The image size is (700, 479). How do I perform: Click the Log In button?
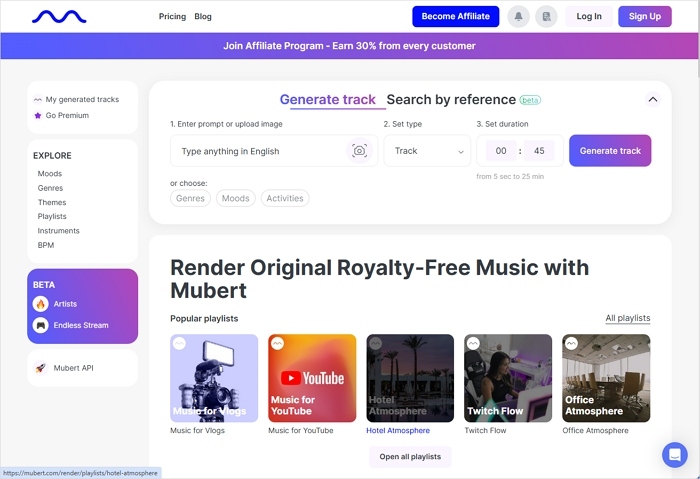coord(589,17)
